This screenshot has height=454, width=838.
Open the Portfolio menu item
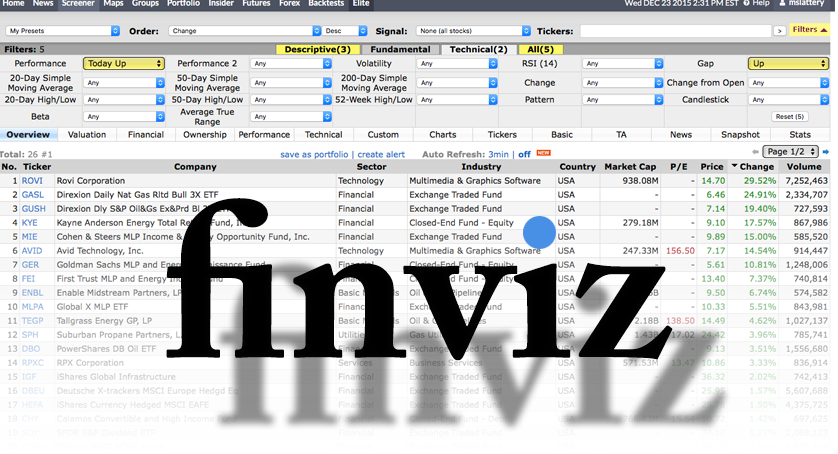(183, 3)
